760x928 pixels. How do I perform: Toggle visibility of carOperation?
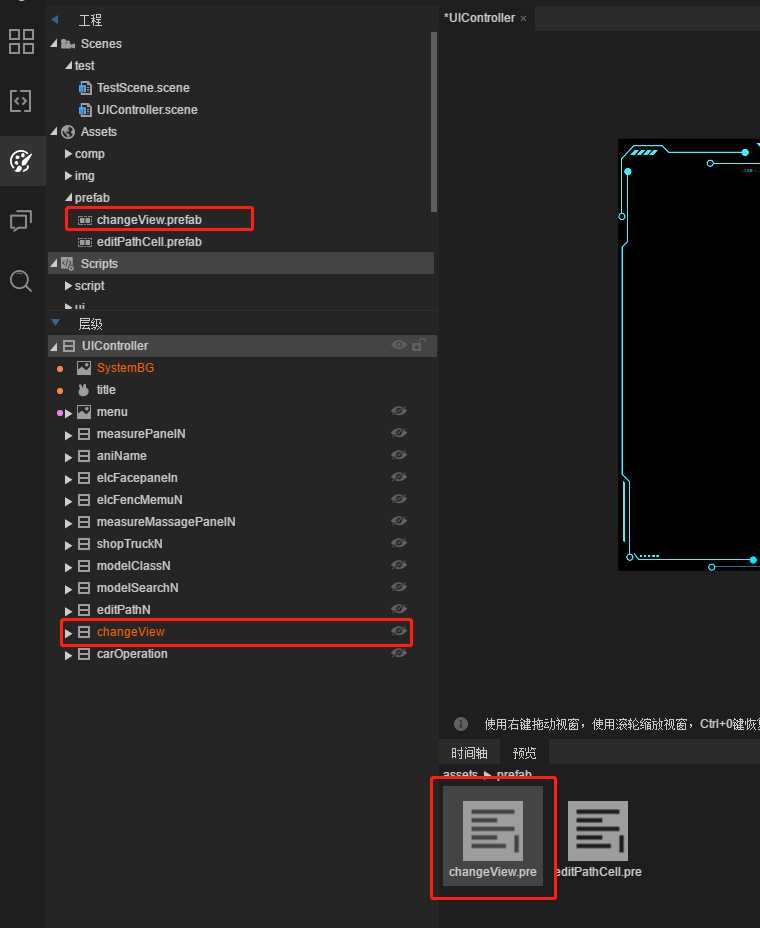point(399,652)
